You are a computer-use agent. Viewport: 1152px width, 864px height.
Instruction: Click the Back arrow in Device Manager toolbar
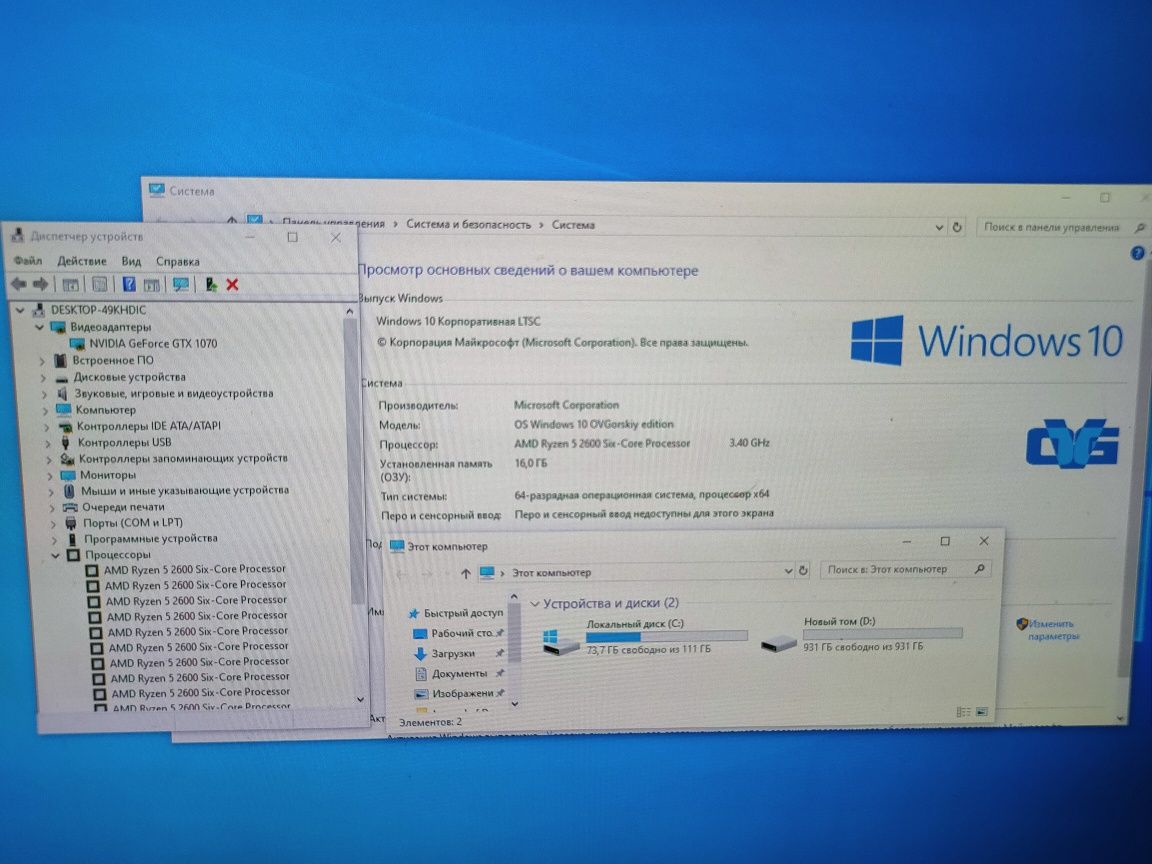point(18,284)
